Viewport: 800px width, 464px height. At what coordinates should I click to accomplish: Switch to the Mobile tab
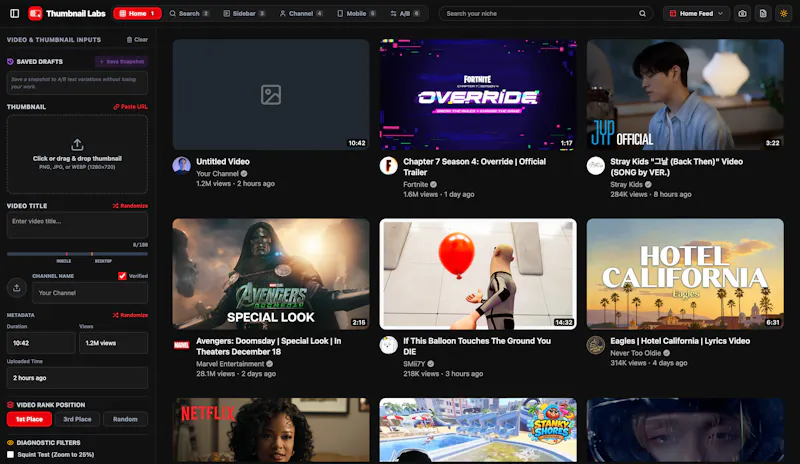coord(356,13)
